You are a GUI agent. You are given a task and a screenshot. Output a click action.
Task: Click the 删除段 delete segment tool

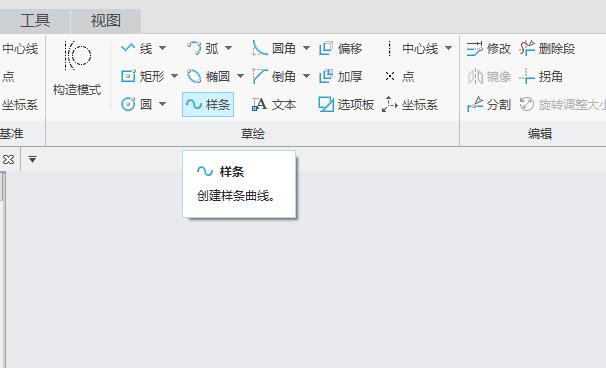click(x=547, y=49)
